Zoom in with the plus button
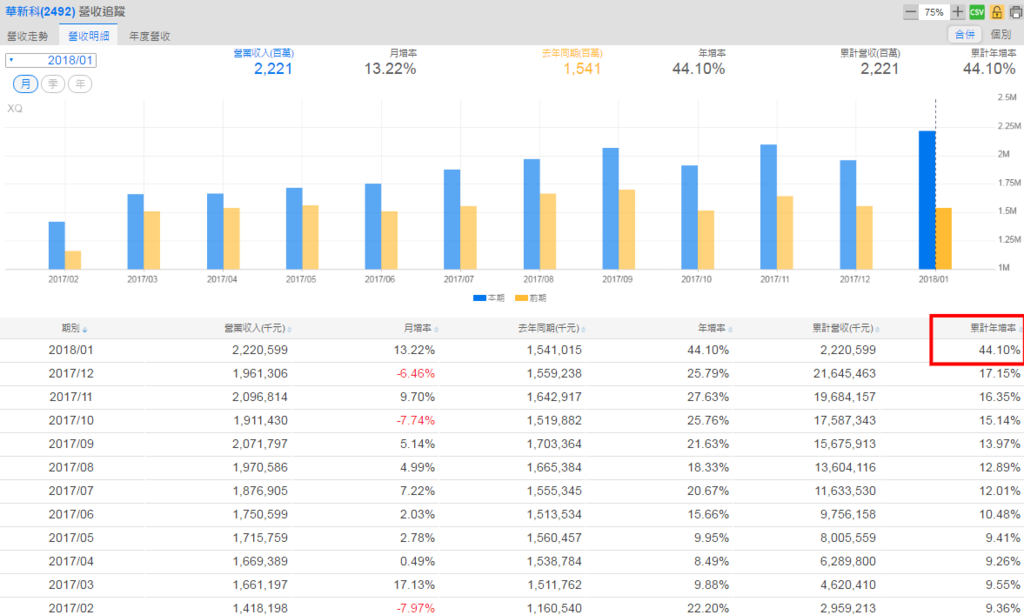Viewport: 1024px width, 615px height. tap(957, 12)
